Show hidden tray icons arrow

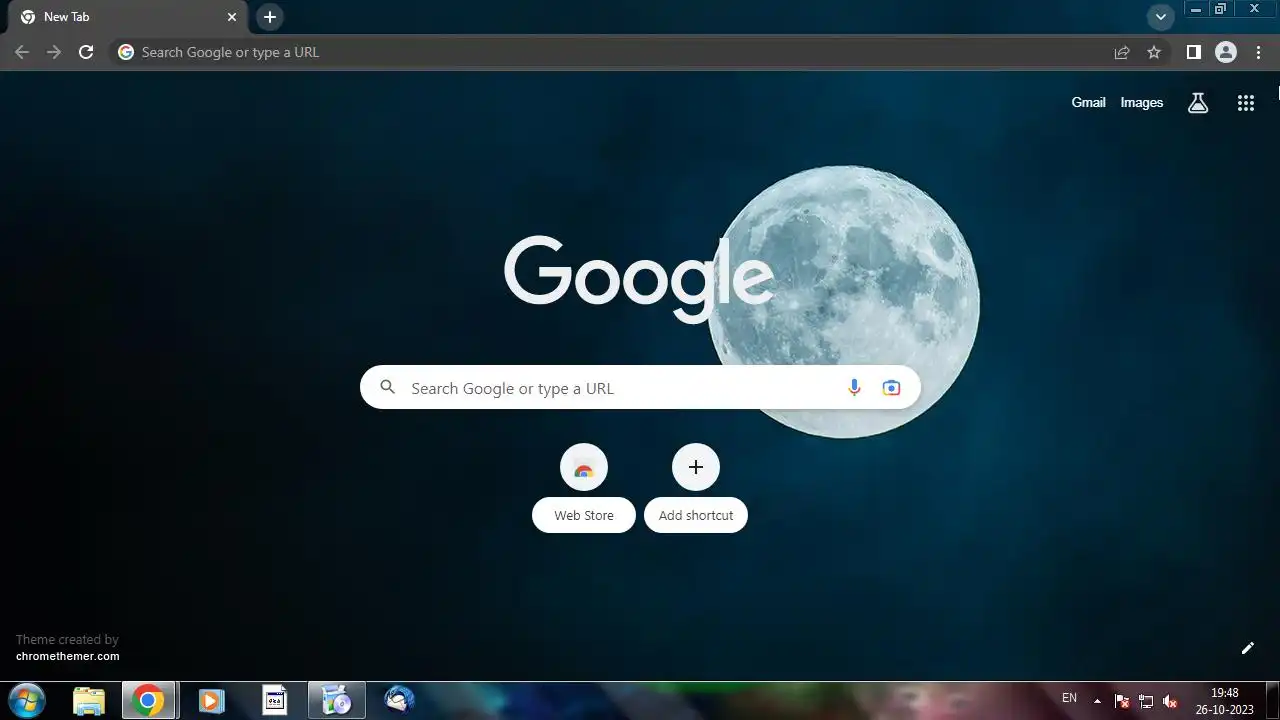(x=1097, y=701)
